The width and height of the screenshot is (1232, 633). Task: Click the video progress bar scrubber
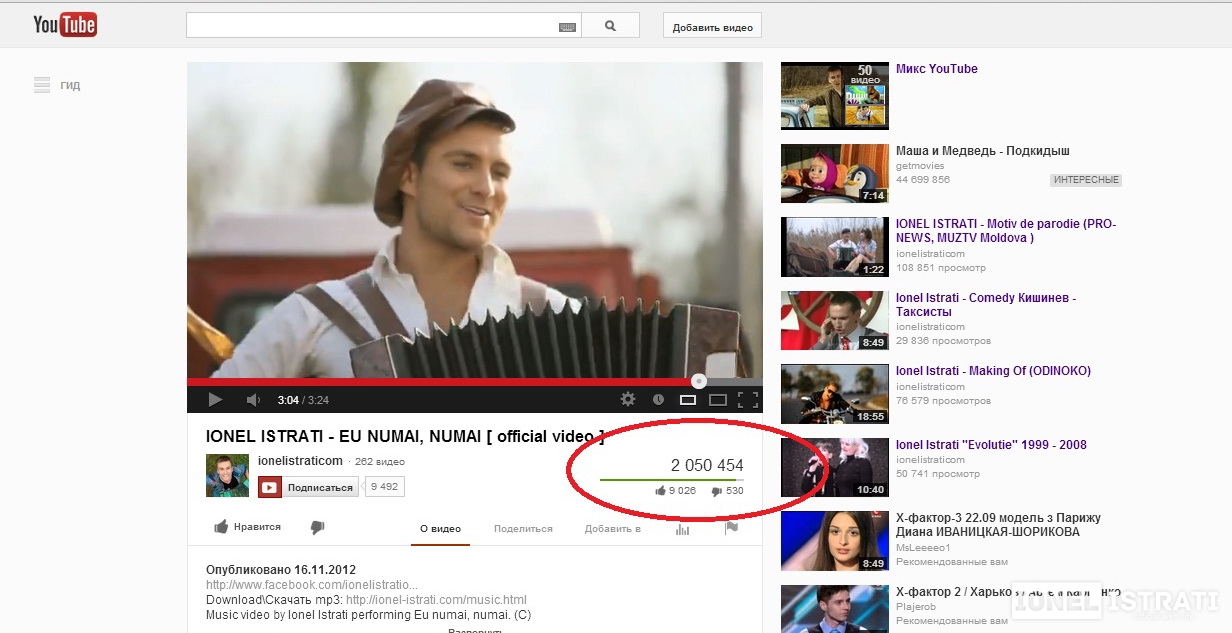pyautogui.click(x=699, y=381)
